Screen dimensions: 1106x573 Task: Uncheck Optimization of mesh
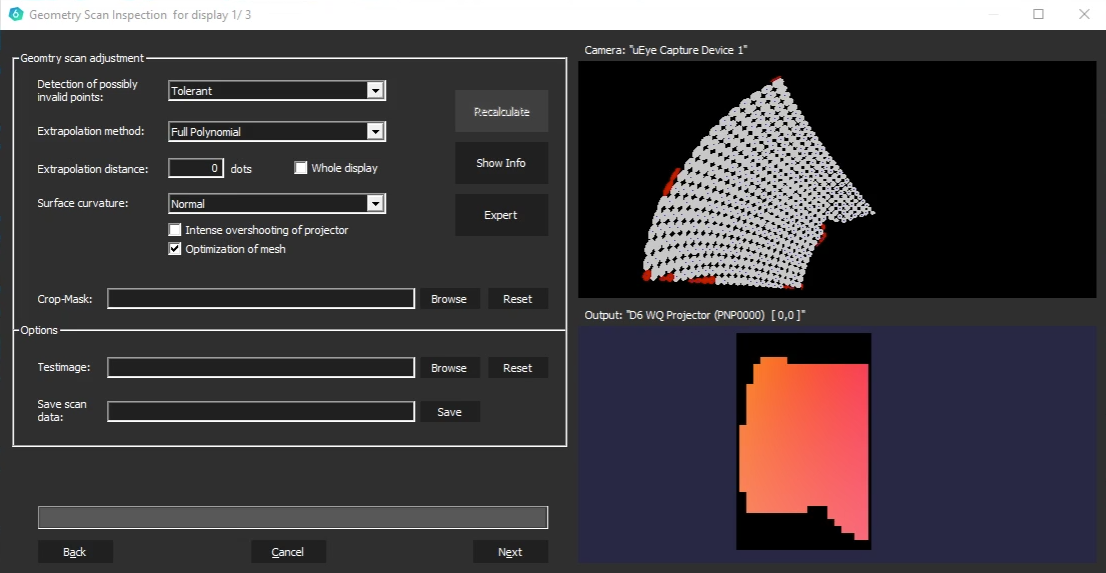(x=175, y=249)
